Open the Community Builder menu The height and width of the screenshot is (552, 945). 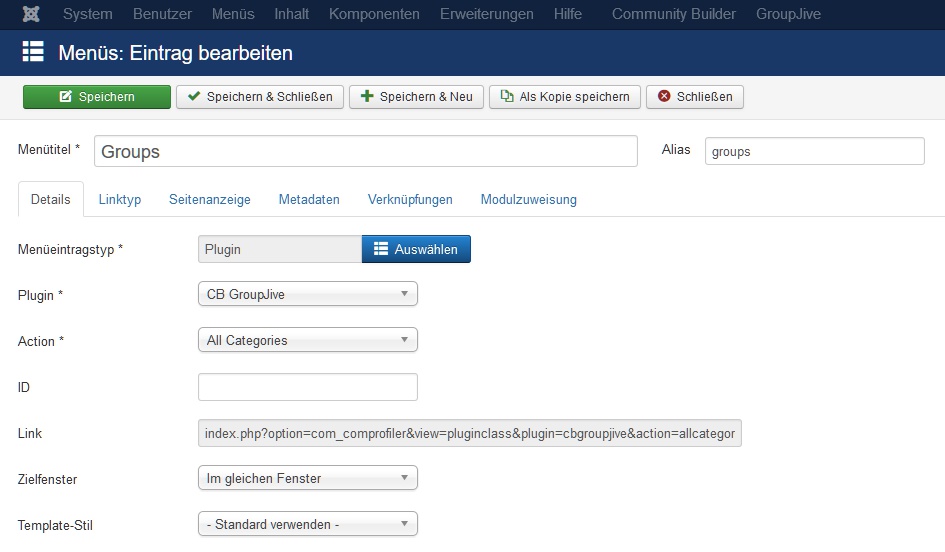(674, 14)
